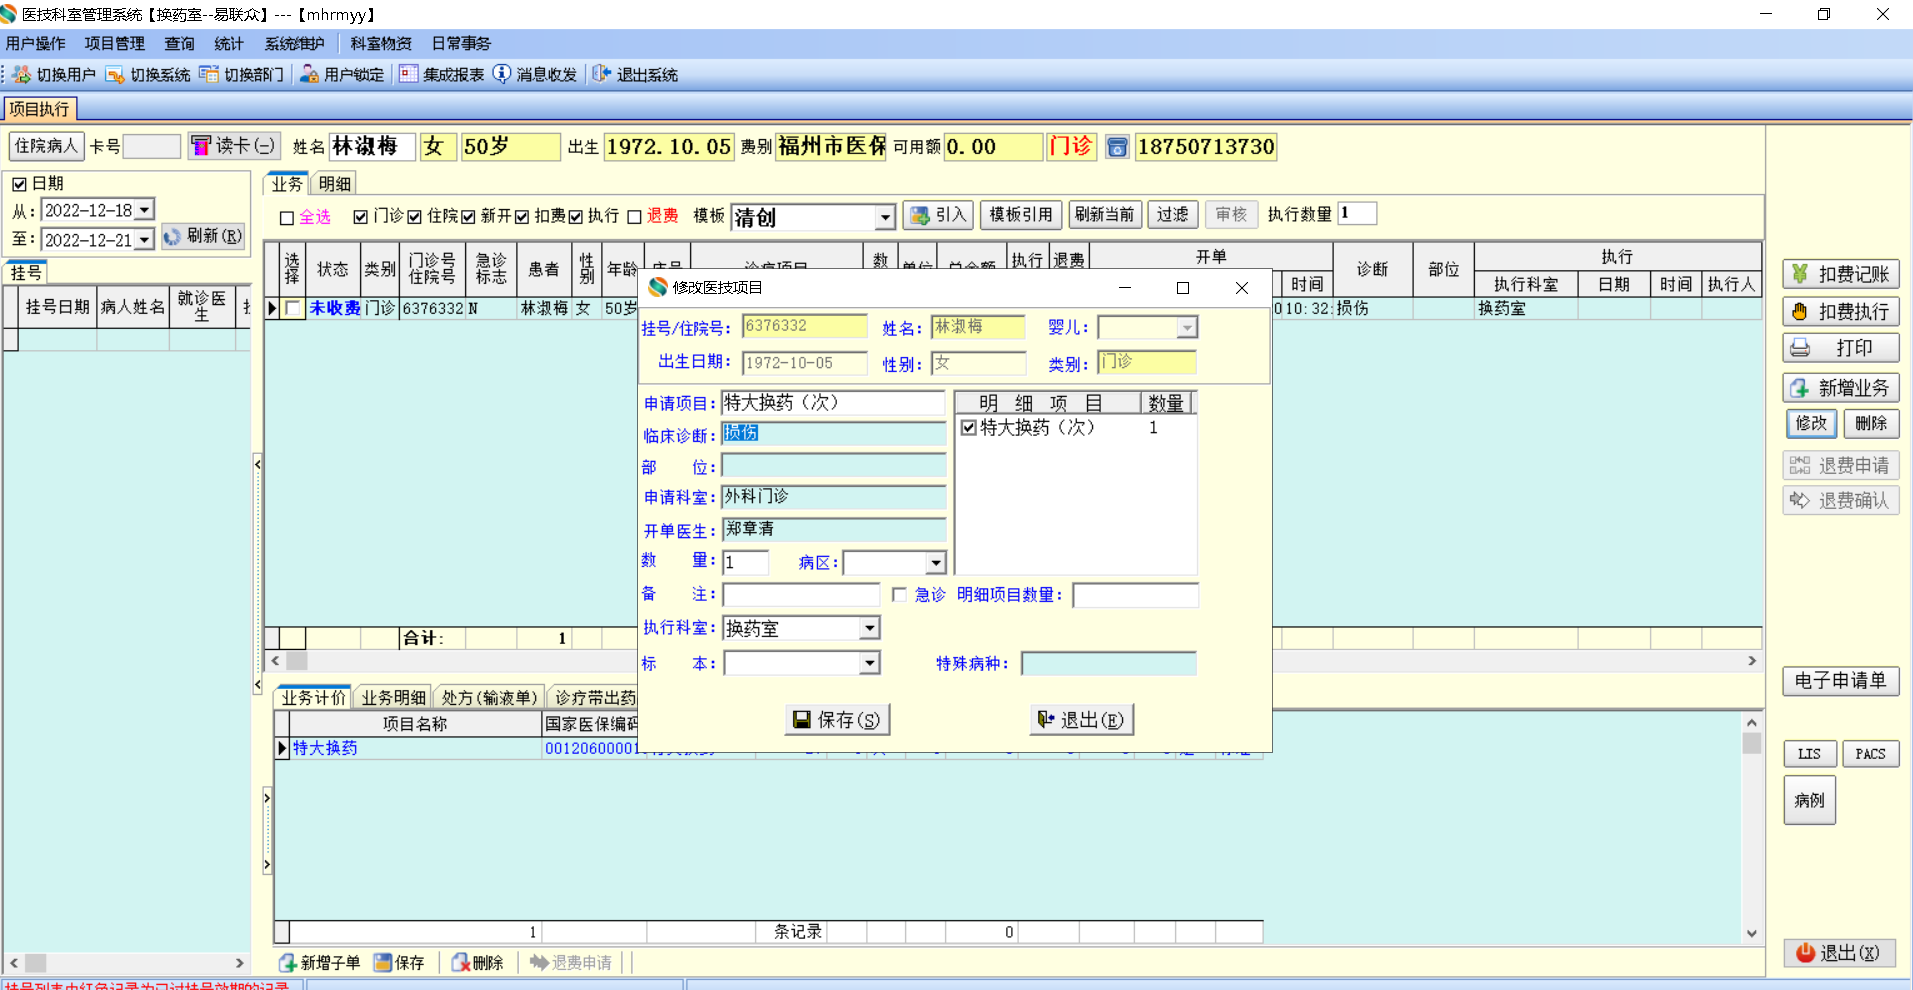The image size is (1913, 990).
Task: Click the 备注 input field in dialog
Action: coord(801,595)
